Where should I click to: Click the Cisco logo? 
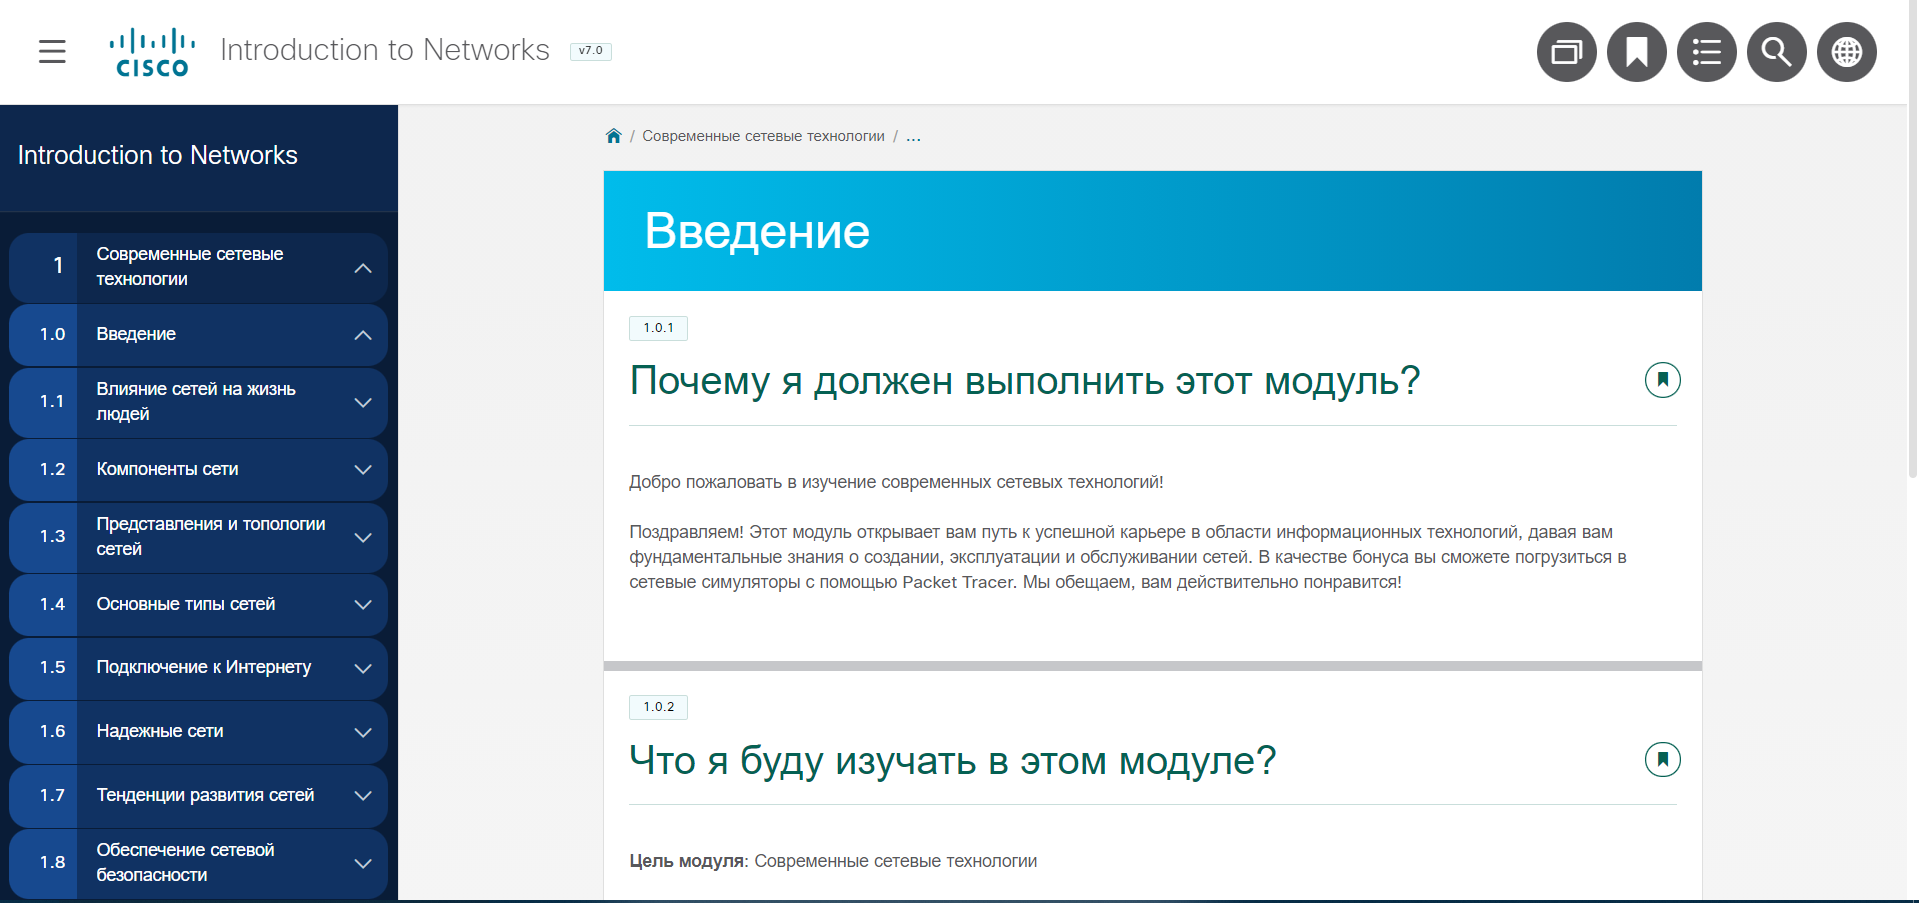click(152, 52)
